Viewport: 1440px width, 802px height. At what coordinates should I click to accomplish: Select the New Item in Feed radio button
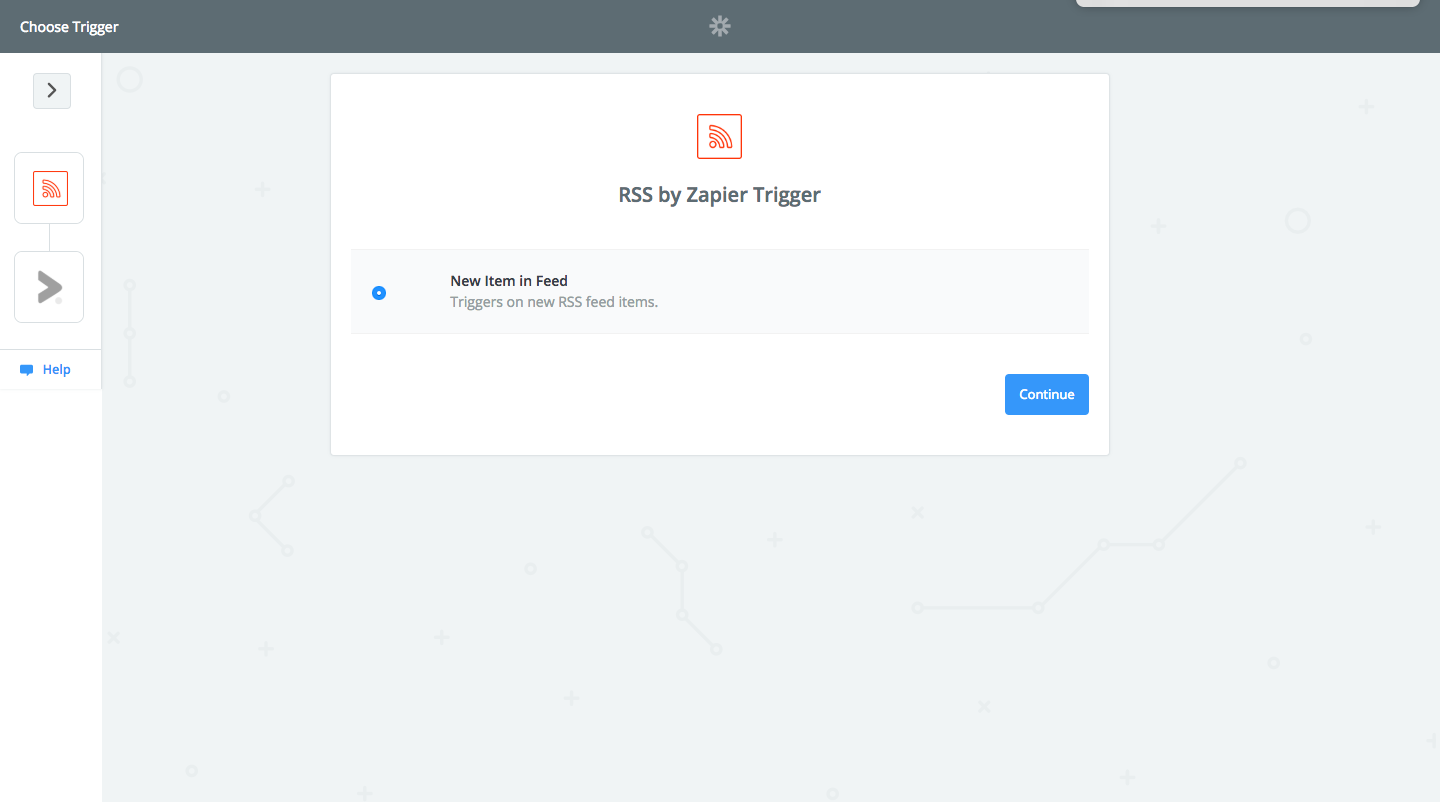tap(379, 293)
